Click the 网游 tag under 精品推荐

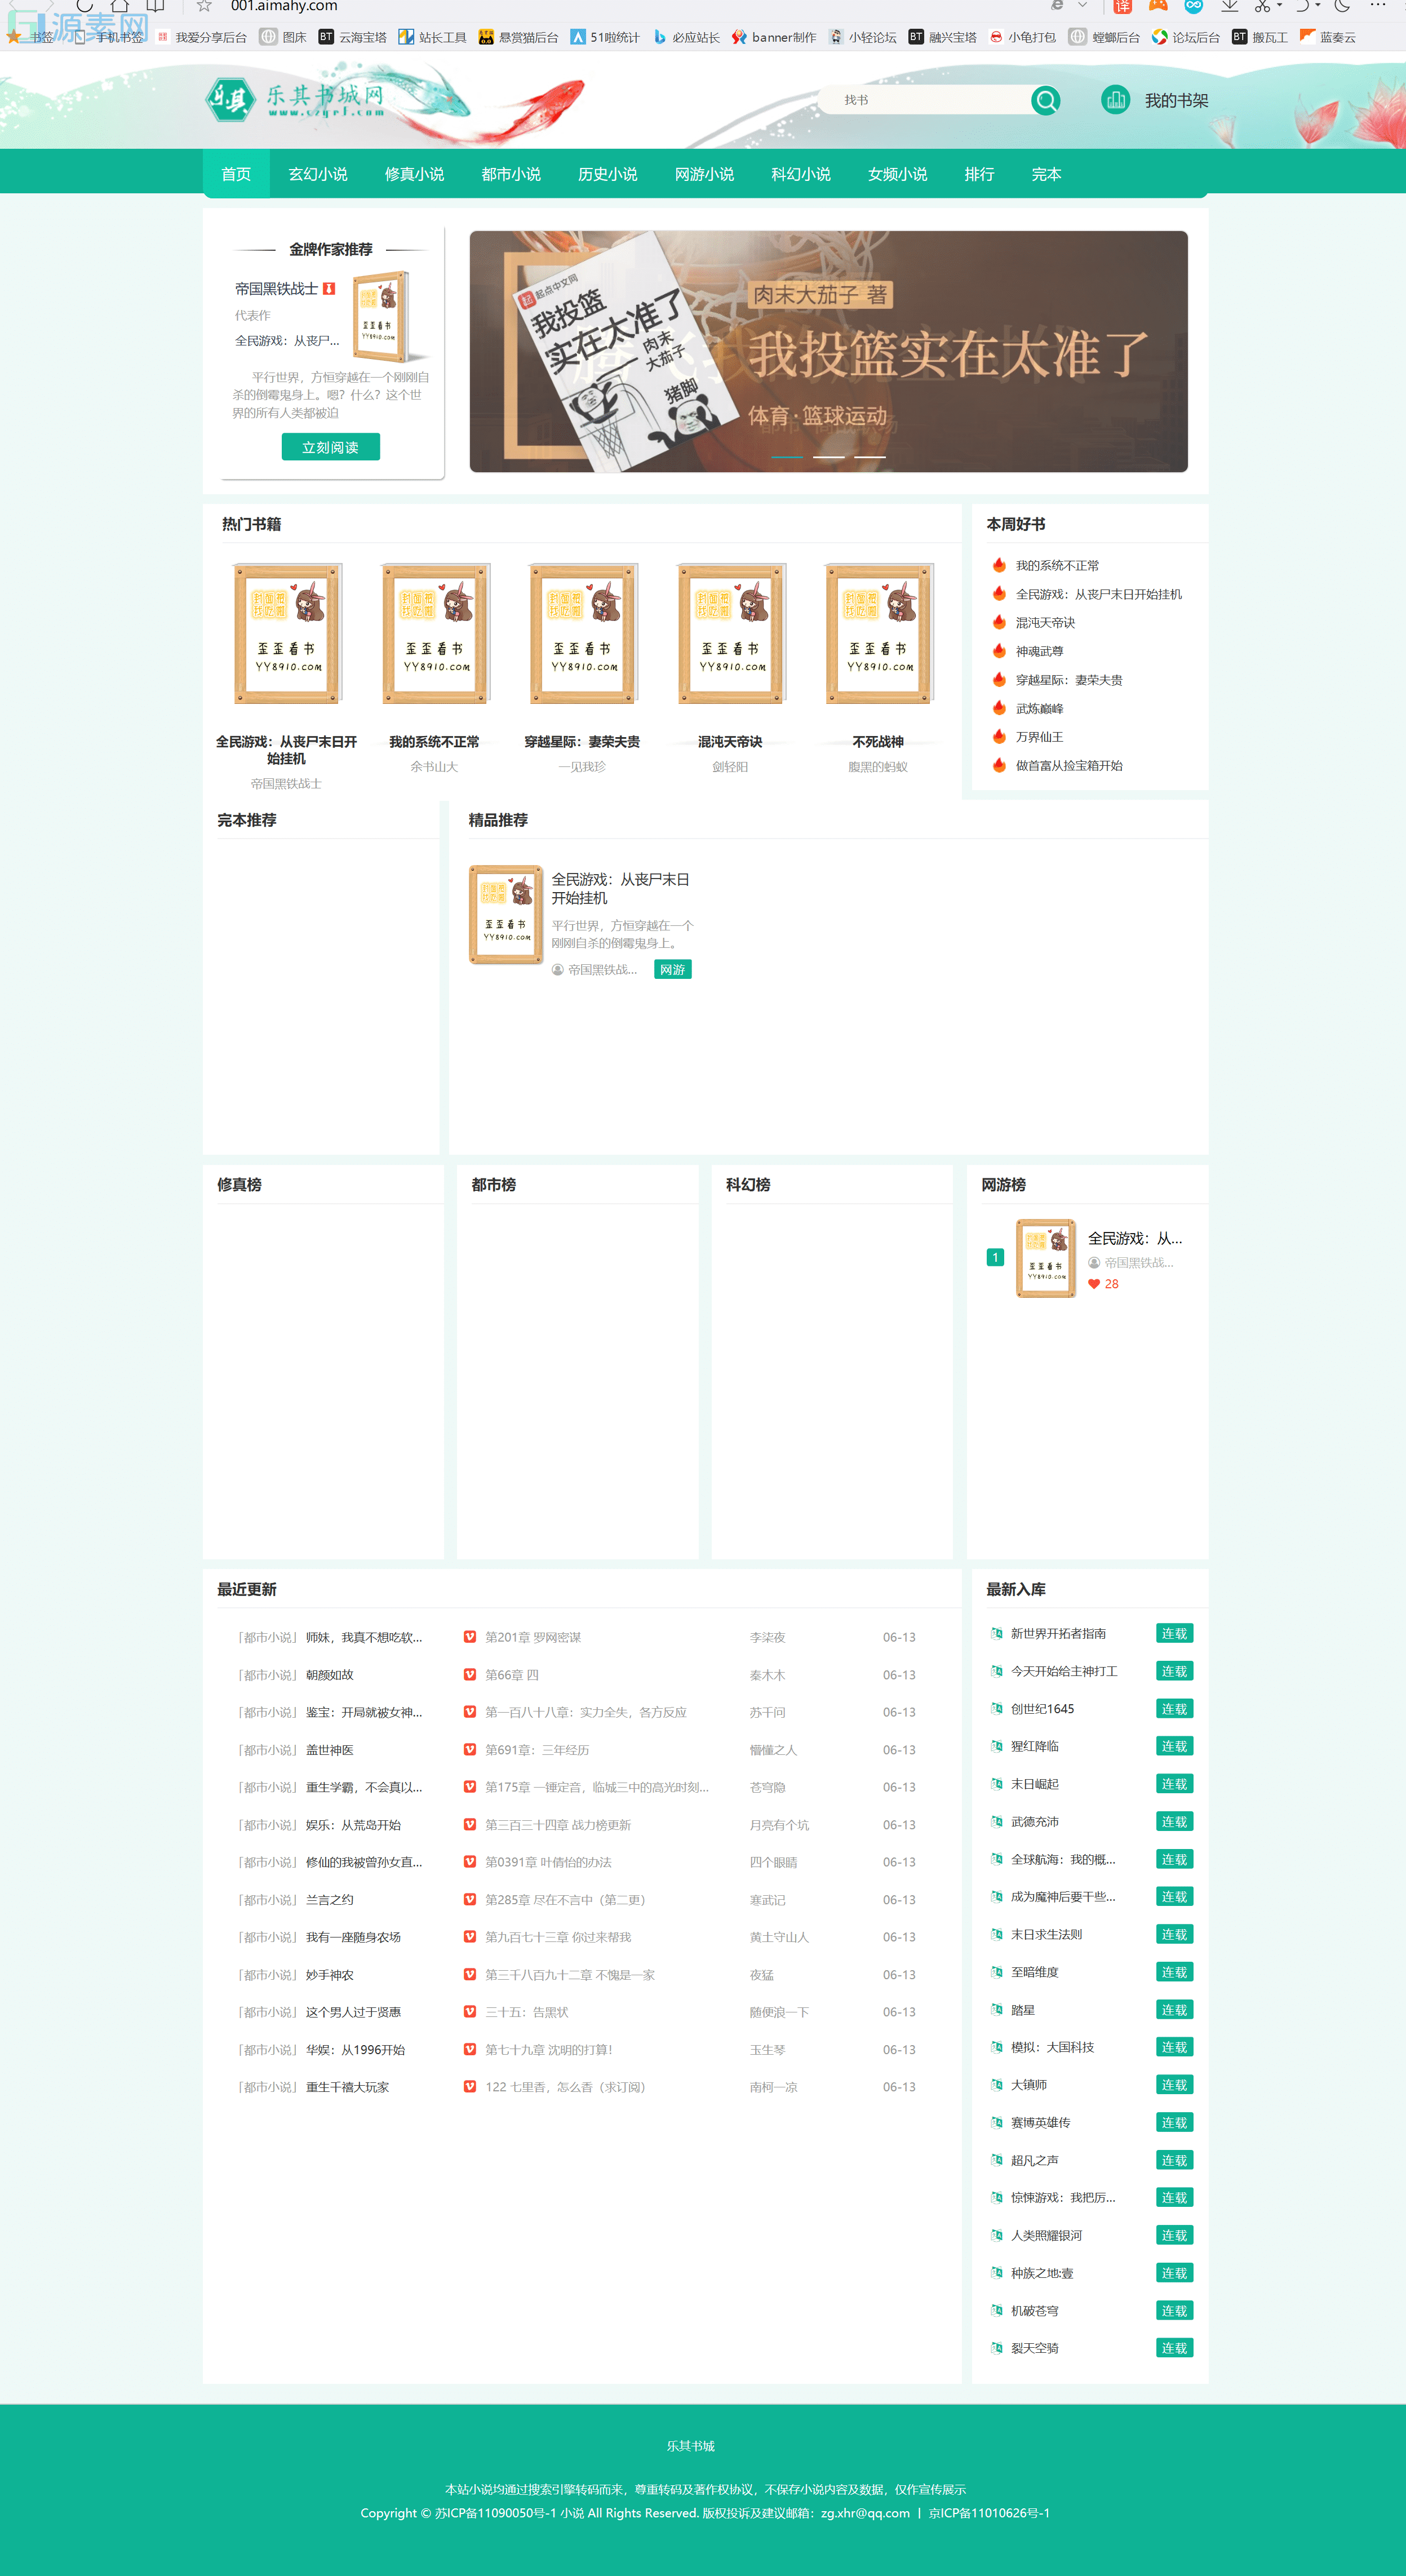click(x=672, y=969)
